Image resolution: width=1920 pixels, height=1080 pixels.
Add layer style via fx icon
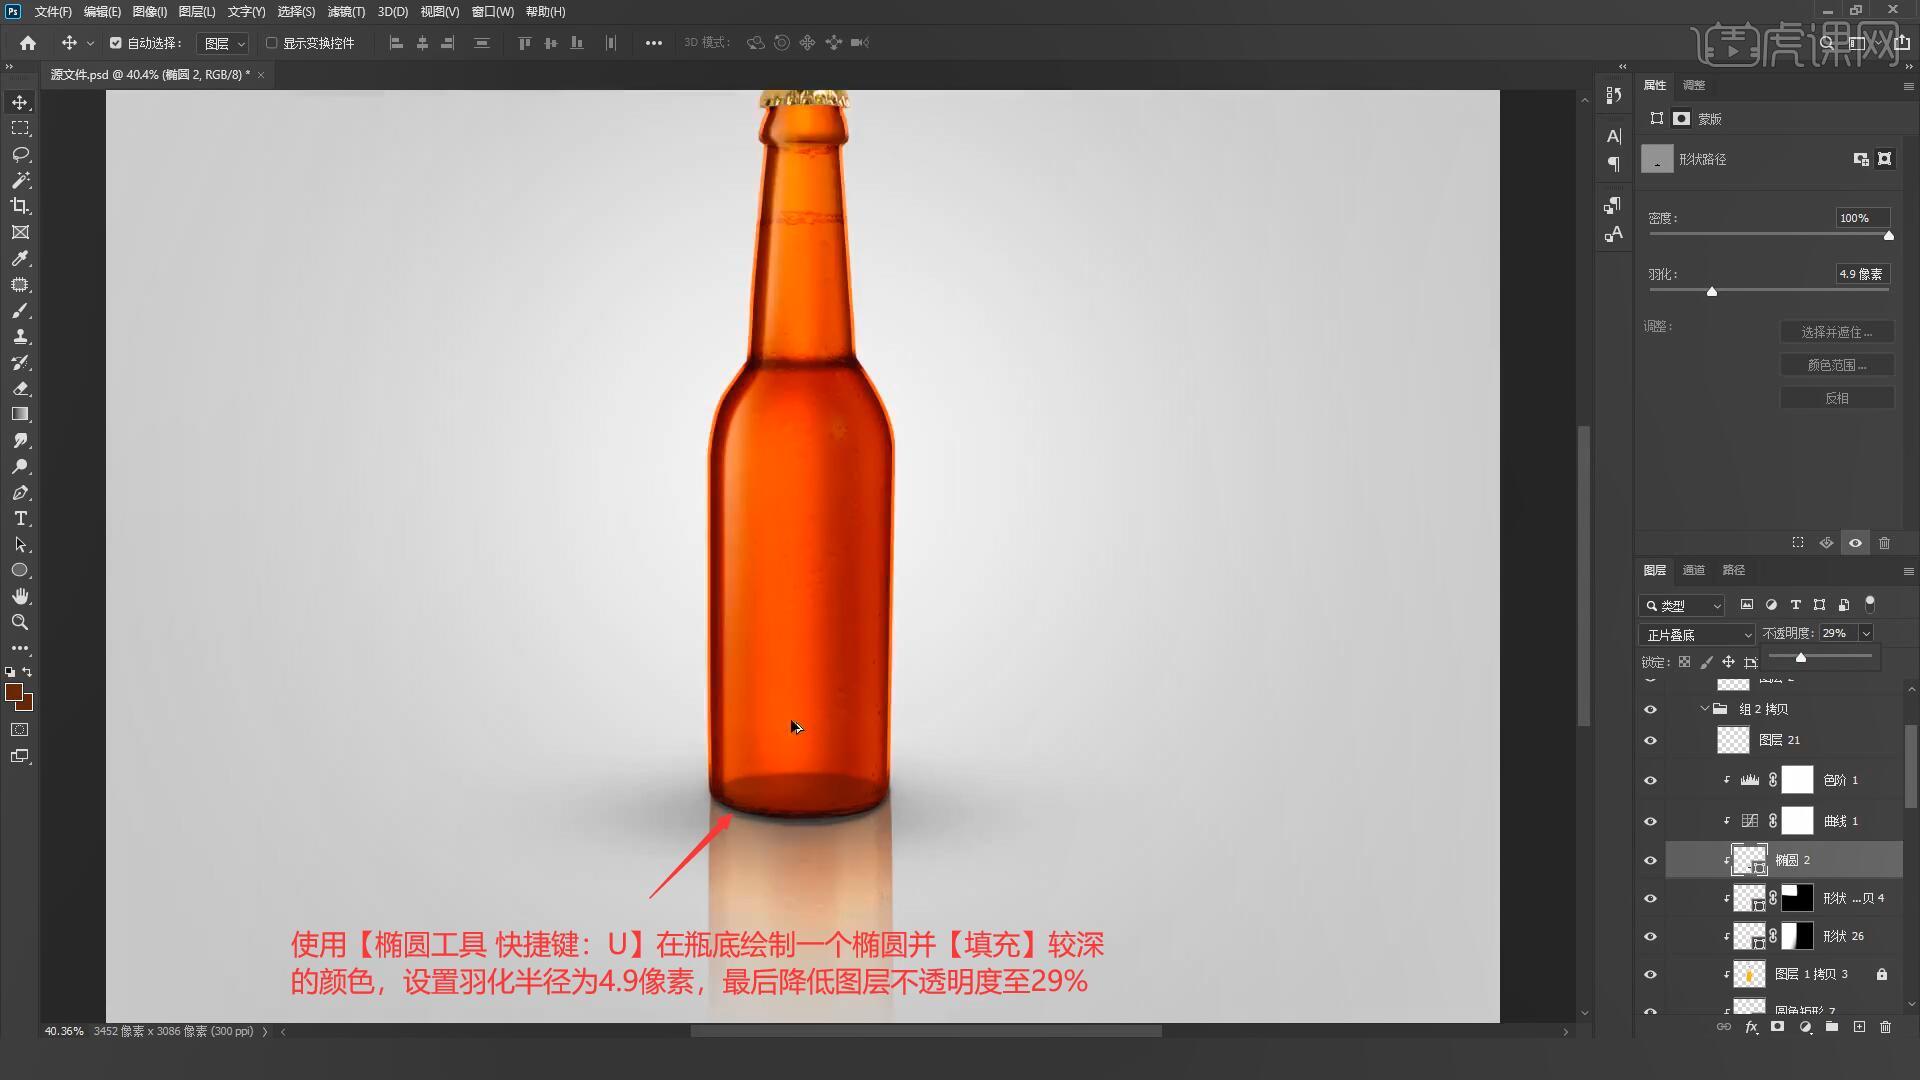1751,1027
